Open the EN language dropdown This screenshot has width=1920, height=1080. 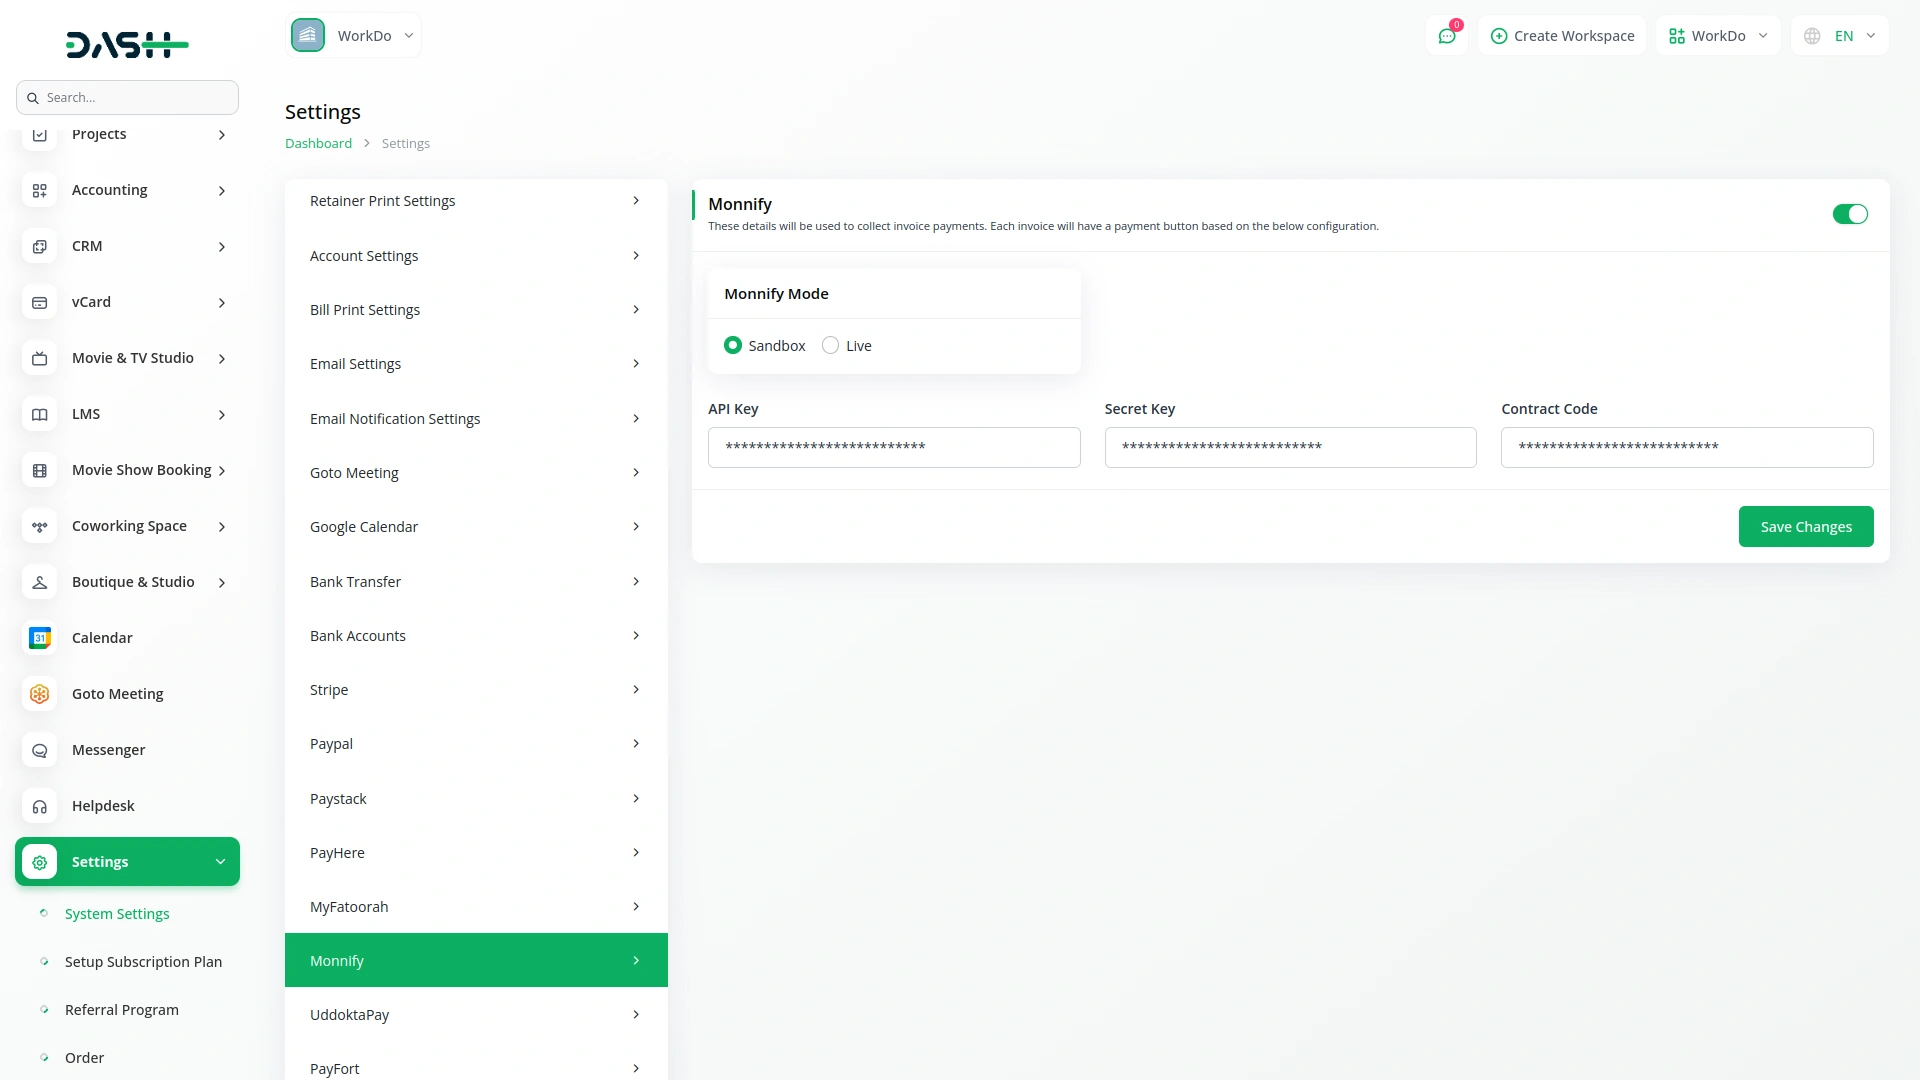[1840, 36]
